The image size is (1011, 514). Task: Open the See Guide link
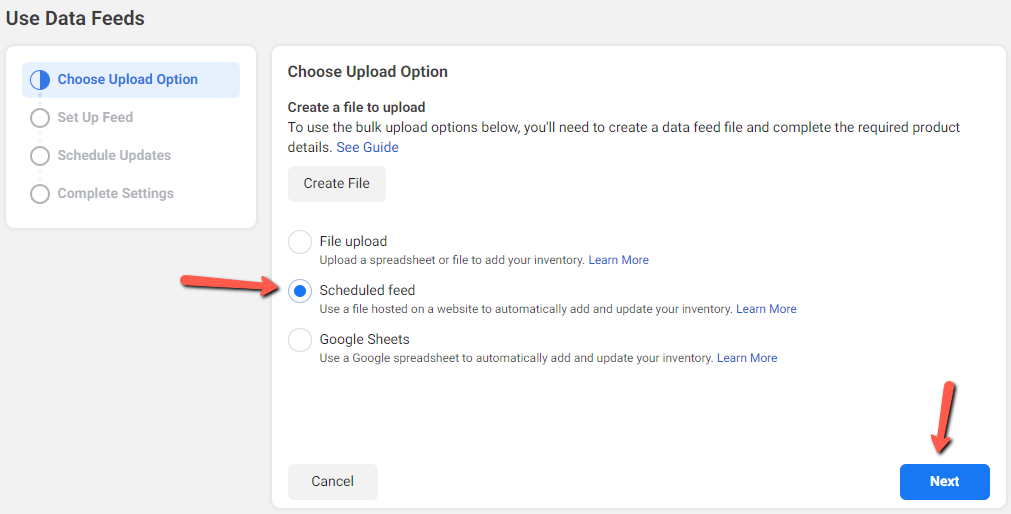pyautogui.click(x=368, y=147)
